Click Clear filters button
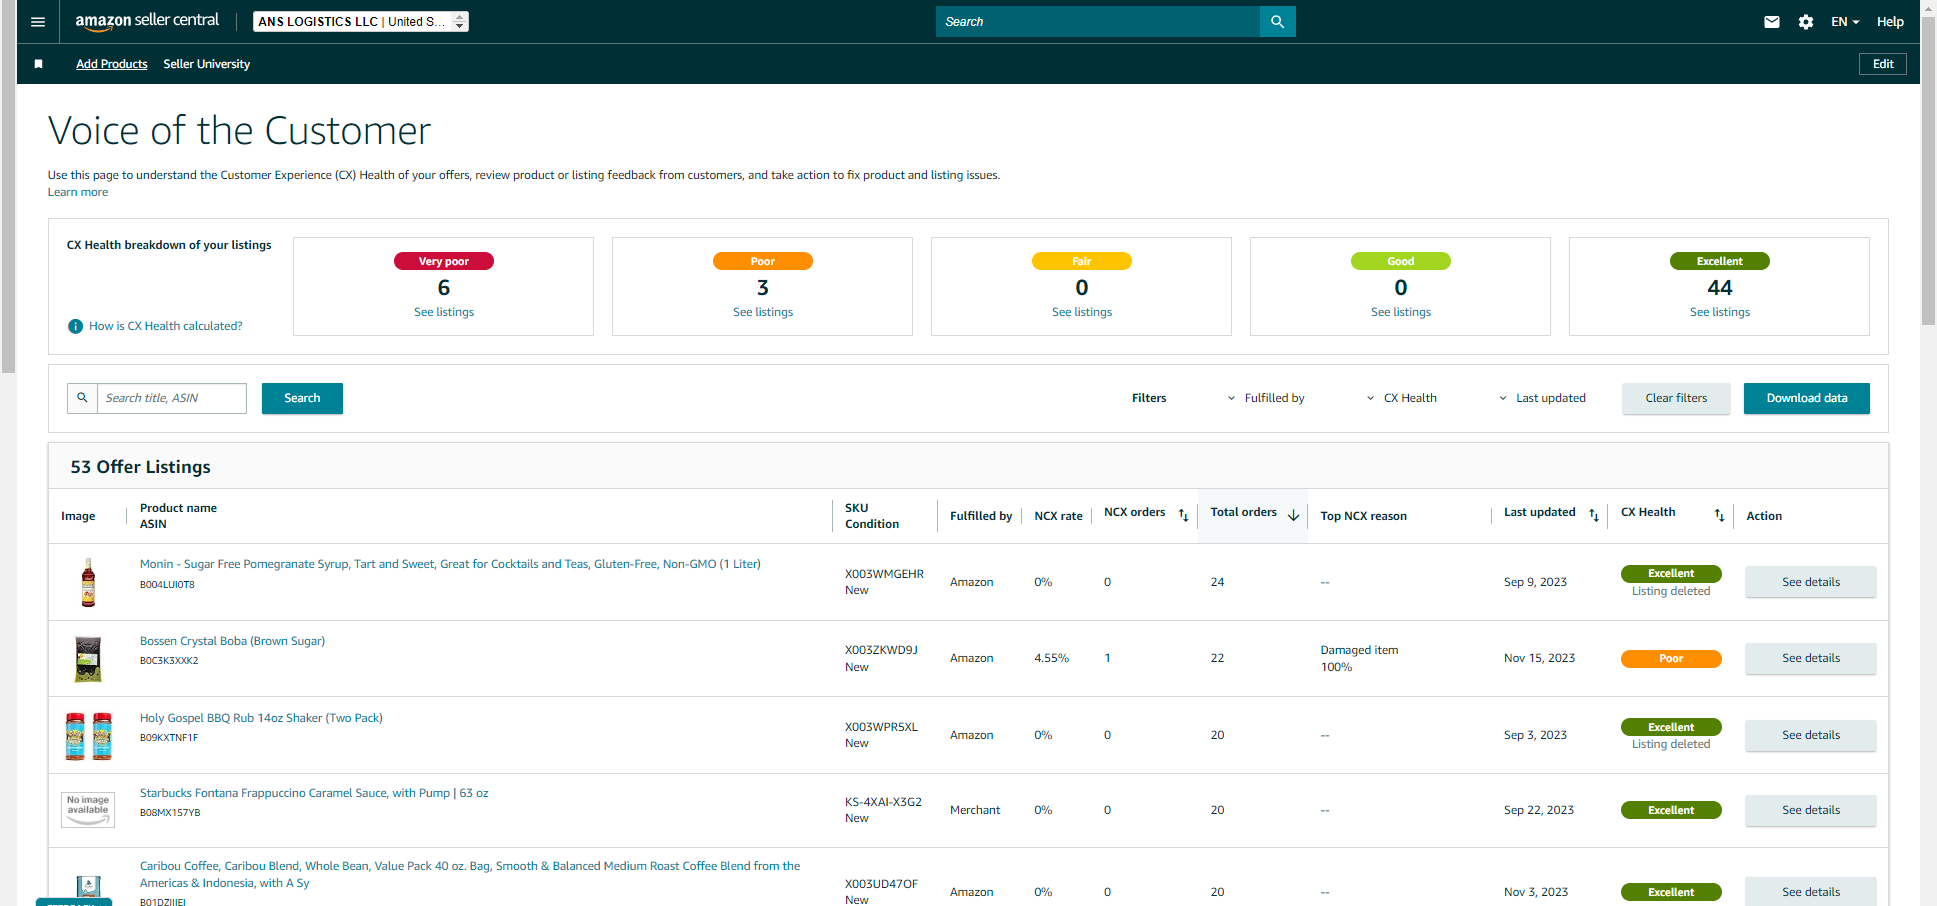 click(x=1676, y=398)
